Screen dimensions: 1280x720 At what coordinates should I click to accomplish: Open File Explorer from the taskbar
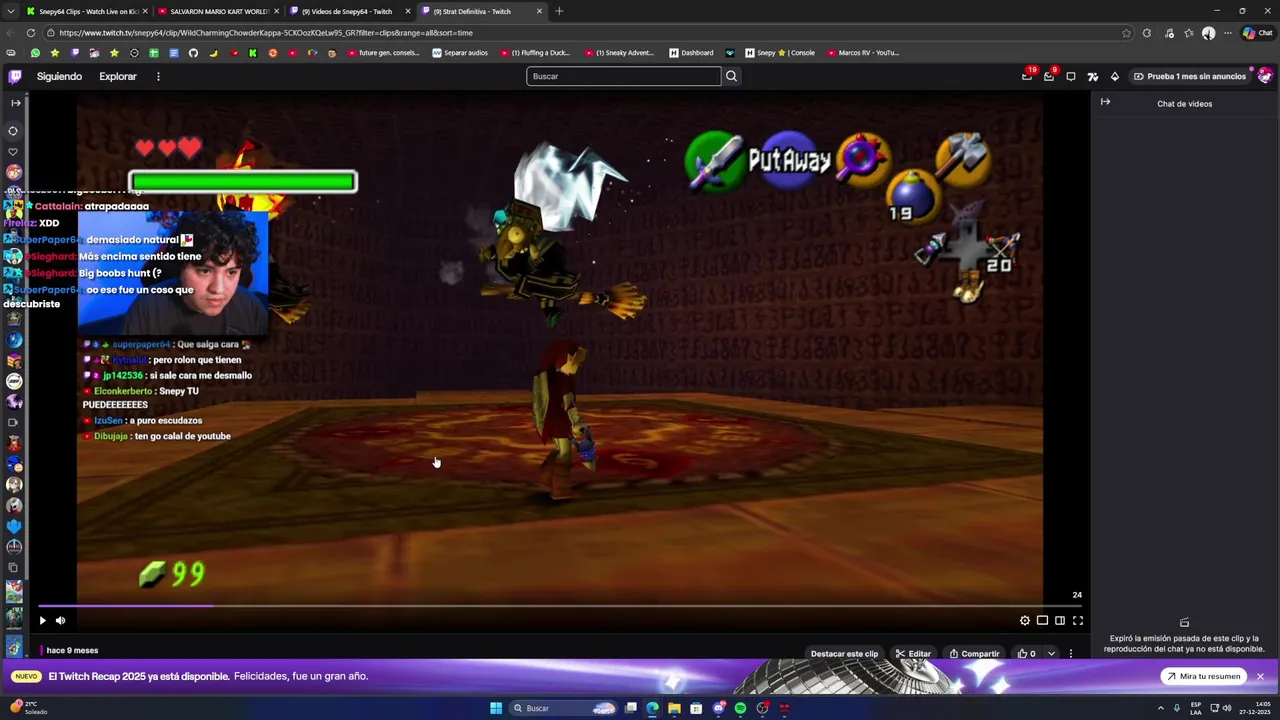pyautogui.click(x=674, y=708)
